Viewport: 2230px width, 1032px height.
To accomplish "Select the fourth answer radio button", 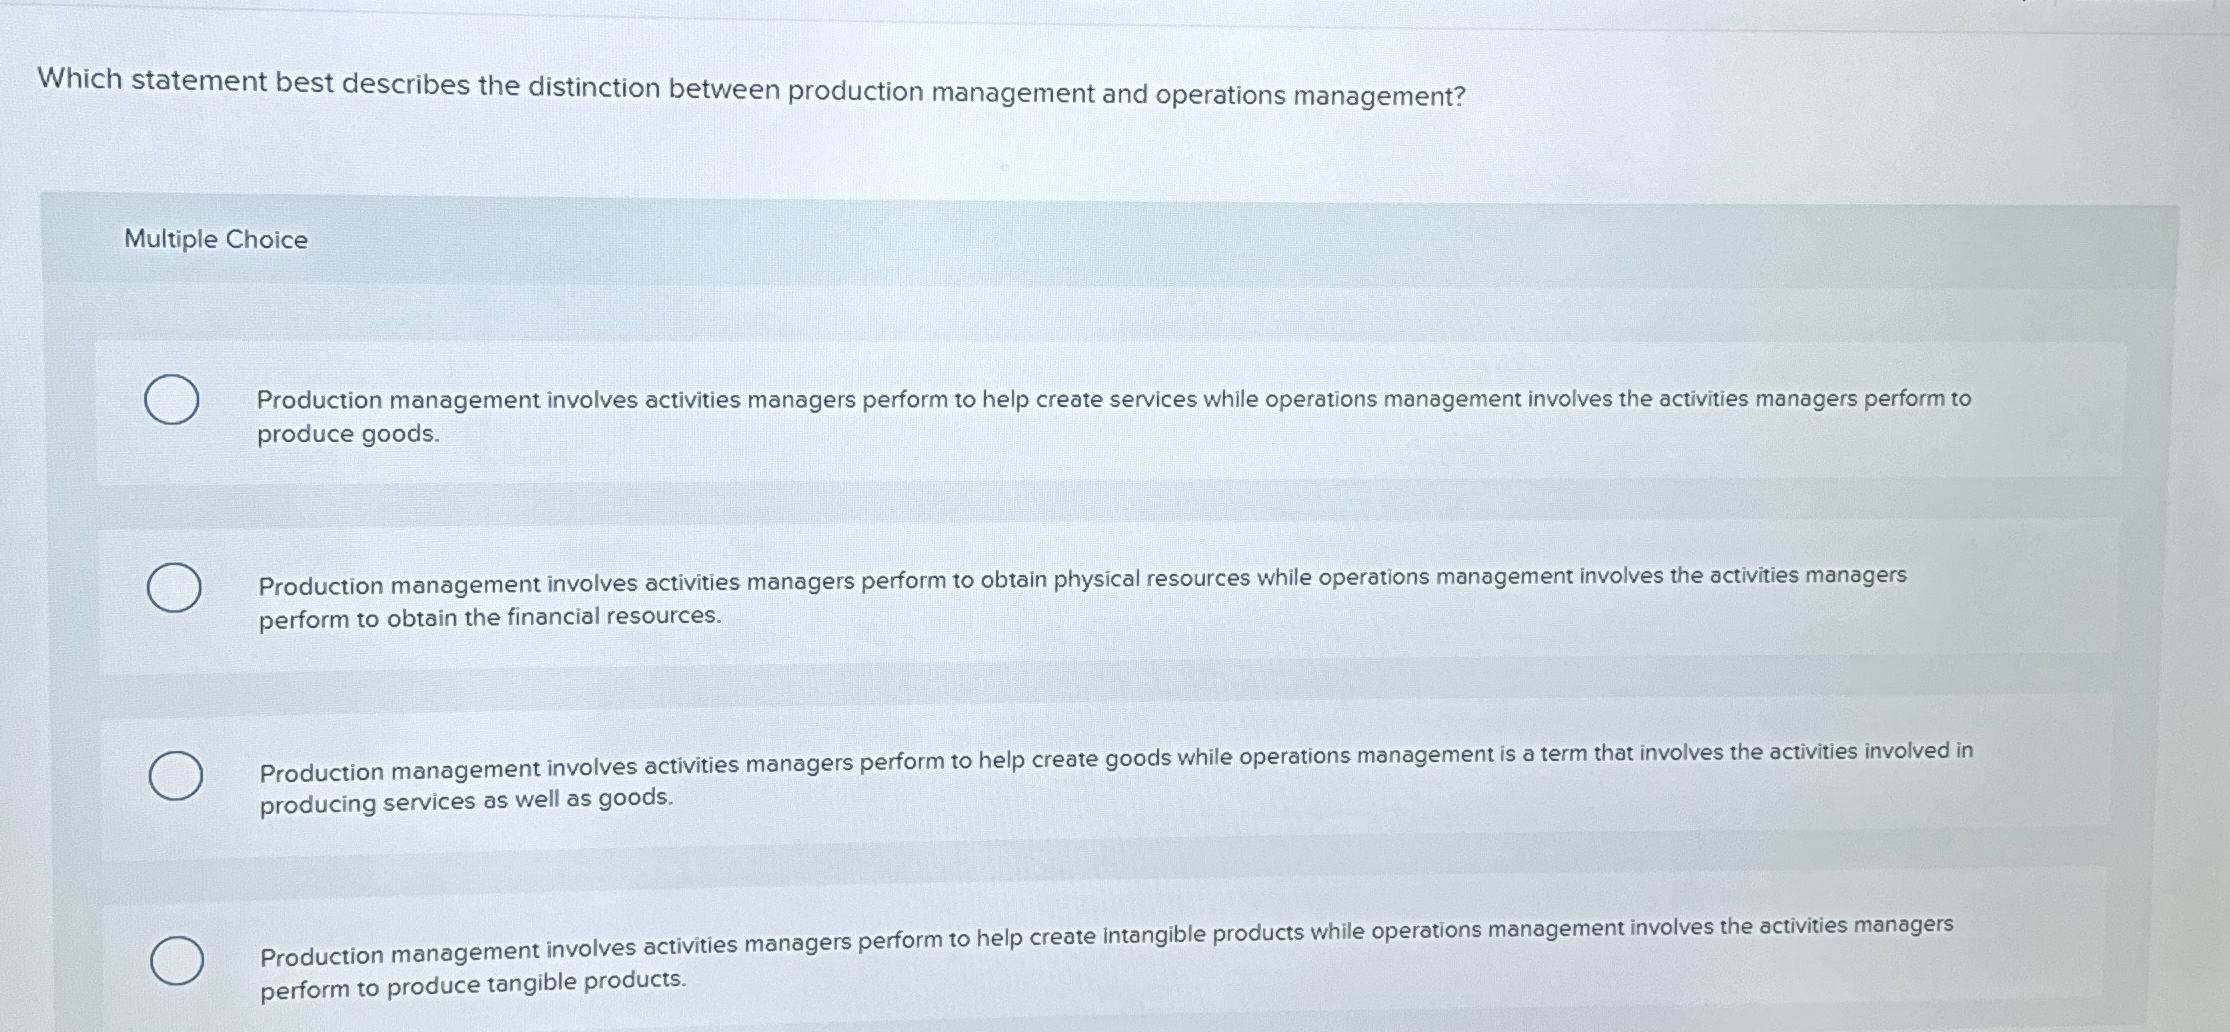I will pyautogui.click(x=178, y=960).
